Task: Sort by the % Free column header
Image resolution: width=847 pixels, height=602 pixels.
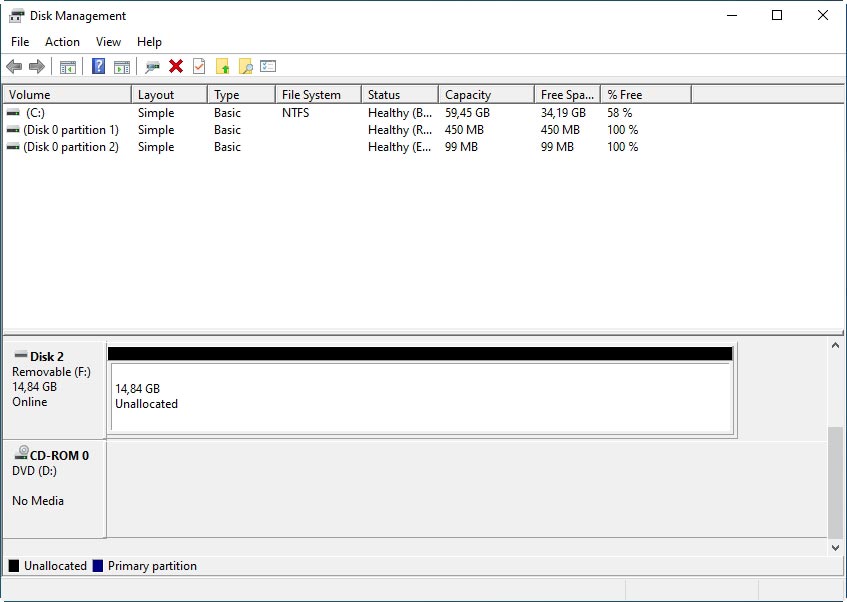Action: coord(646,95)
